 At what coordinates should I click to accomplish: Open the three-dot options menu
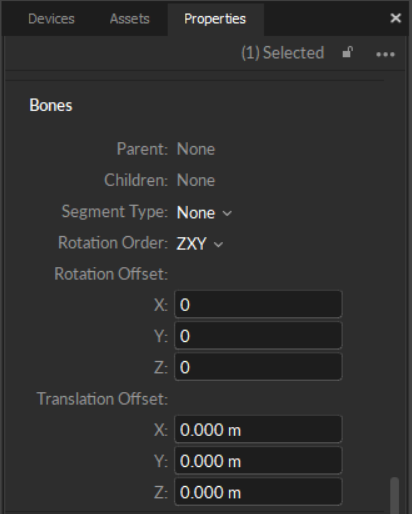[385, 54]
